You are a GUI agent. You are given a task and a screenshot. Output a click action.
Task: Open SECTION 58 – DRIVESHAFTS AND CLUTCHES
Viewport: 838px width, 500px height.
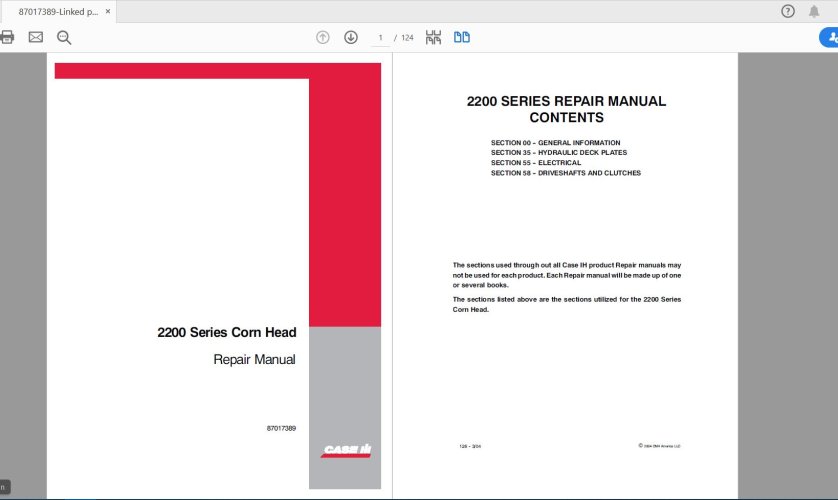coord(566,173)
